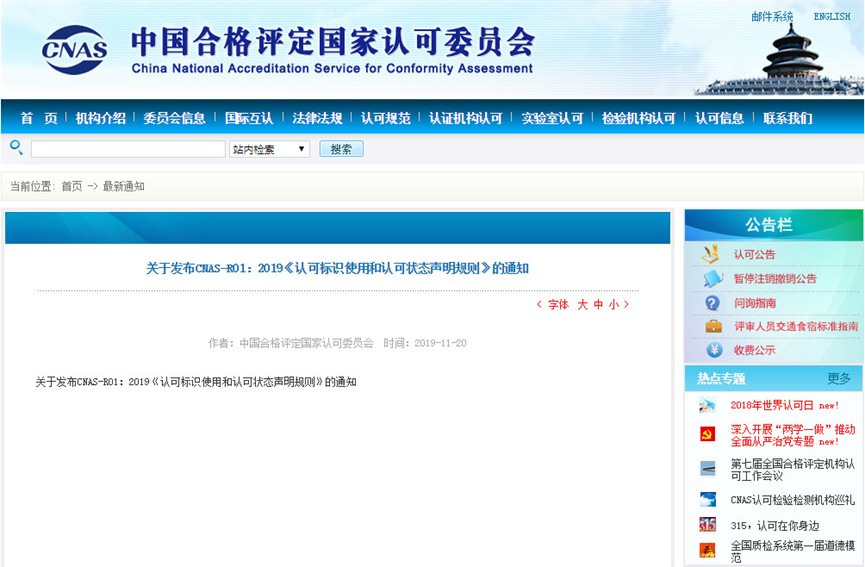865x567 pixels.
Task: Select the 小 font size option
Action: tap(613, 305)
